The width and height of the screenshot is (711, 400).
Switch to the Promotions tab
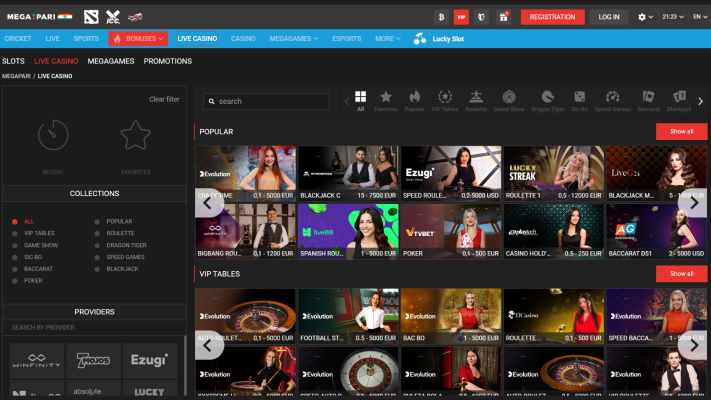pyautogui.click(x=168, y=61)
